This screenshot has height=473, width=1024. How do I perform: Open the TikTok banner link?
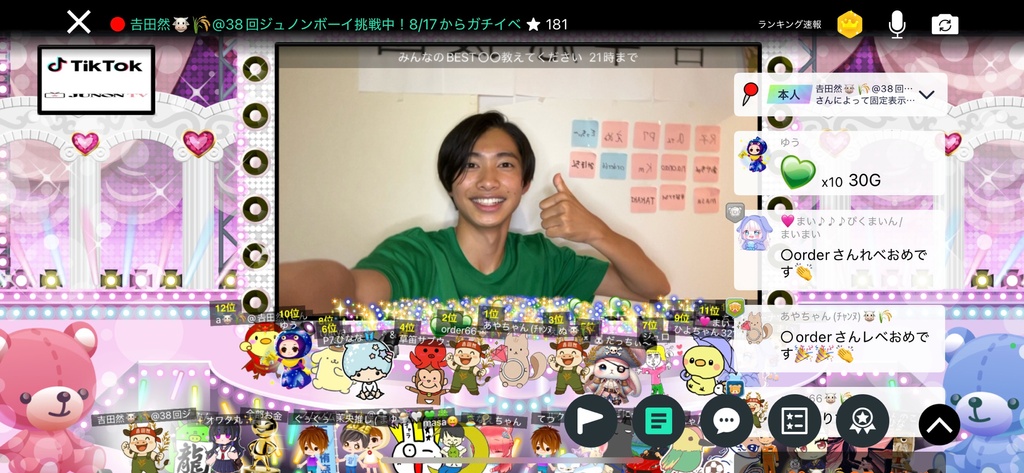(x=95, y=65)
